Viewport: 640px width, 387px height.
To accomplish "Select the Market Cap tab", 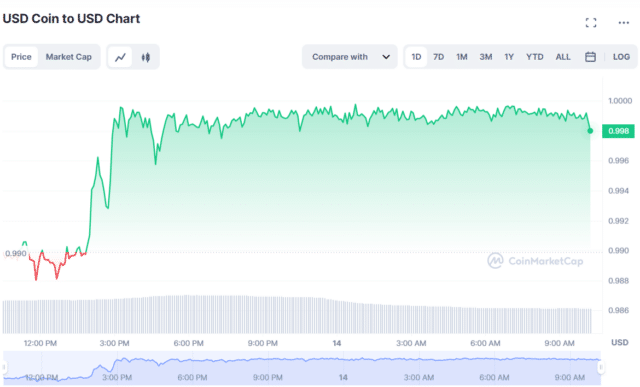I will click(69, 57).
